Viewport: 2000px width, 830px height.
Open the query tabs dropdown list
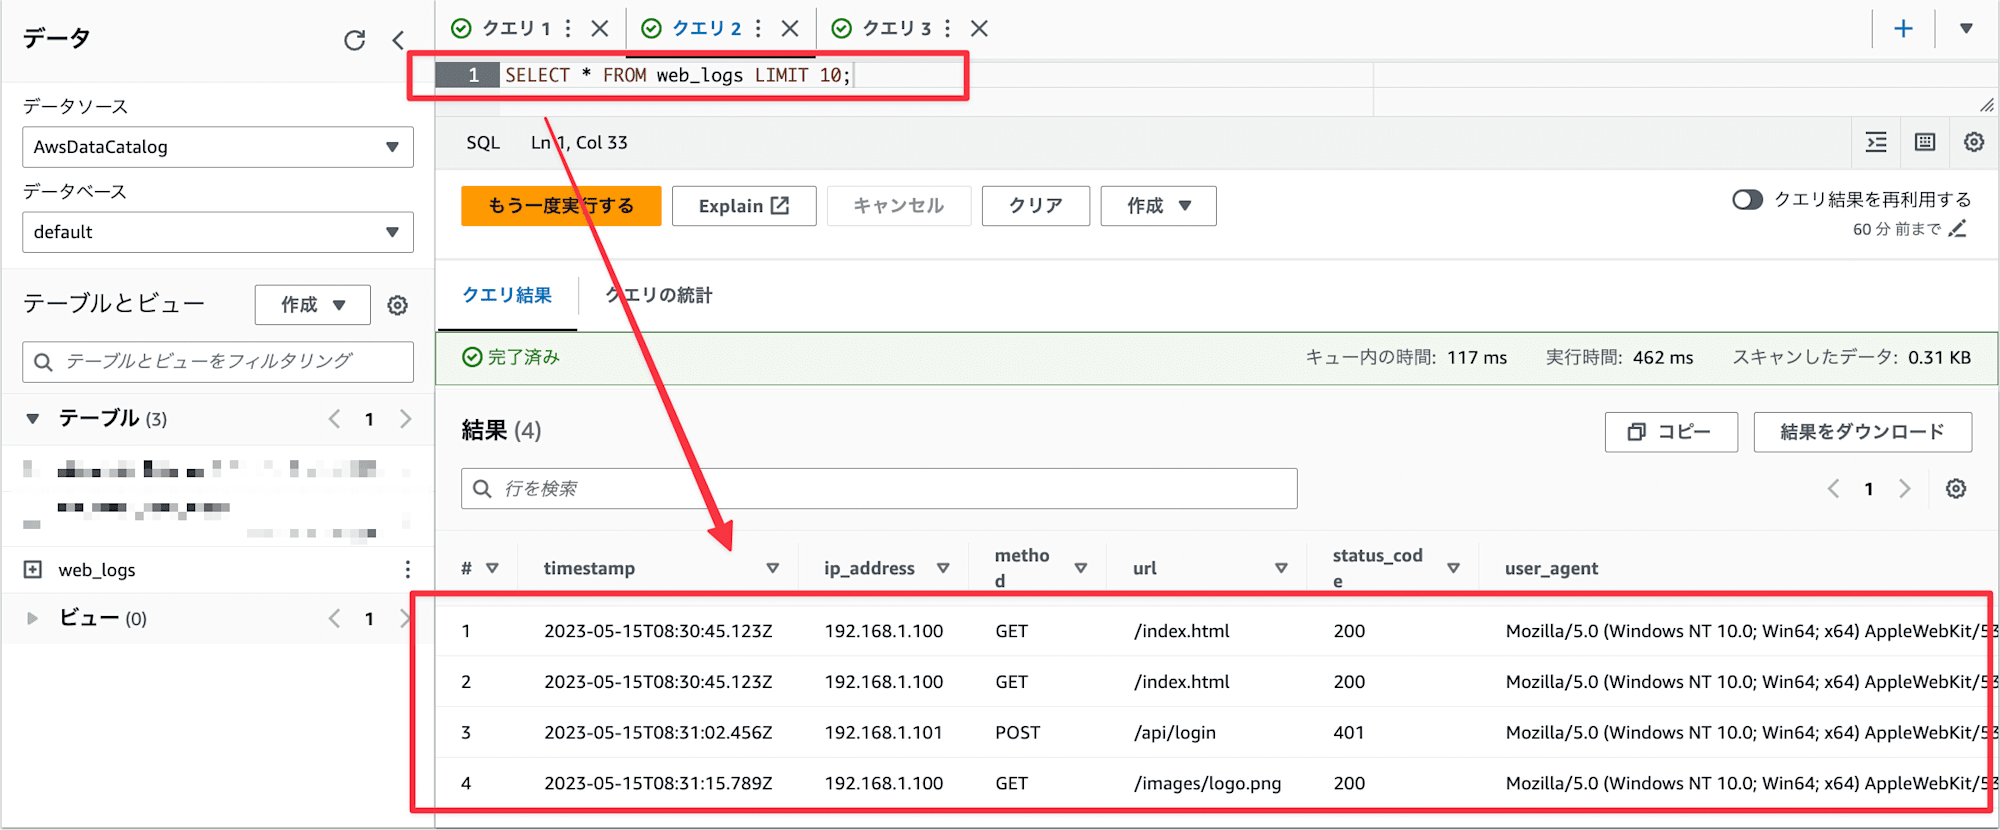[x=1966, y=28]
